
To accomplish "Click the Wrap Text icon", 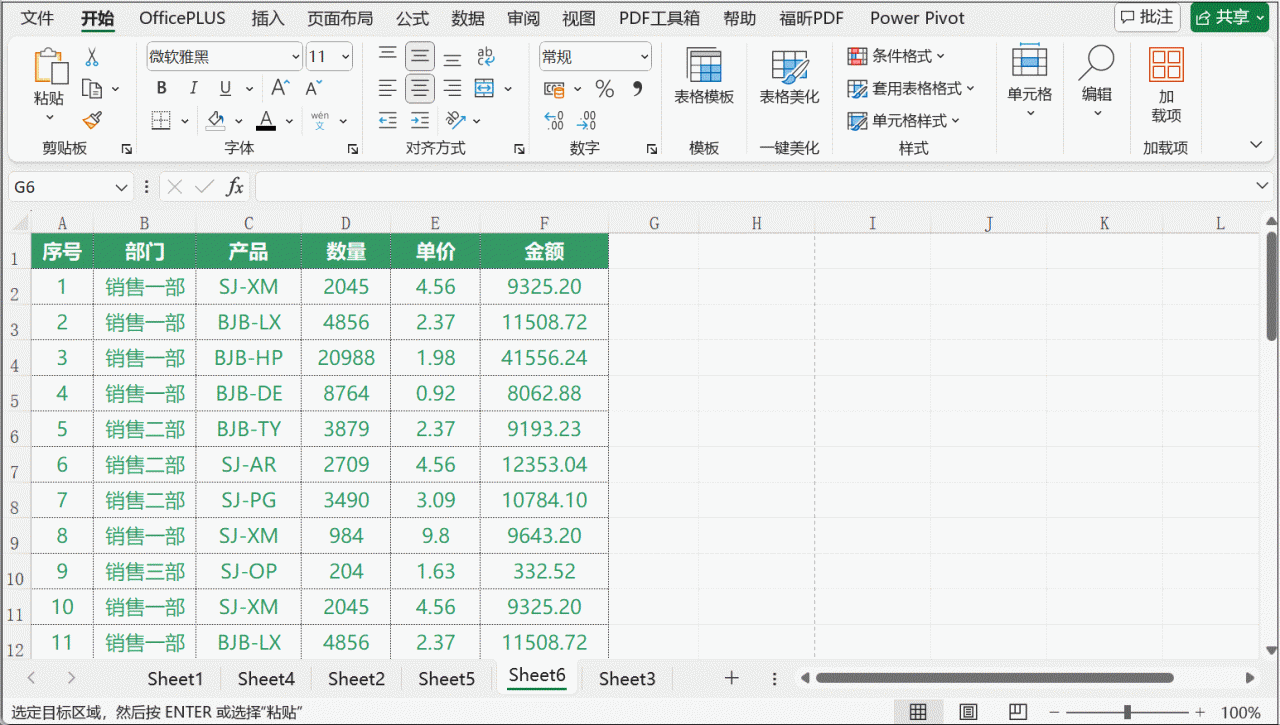I will (x=486, y=56).
